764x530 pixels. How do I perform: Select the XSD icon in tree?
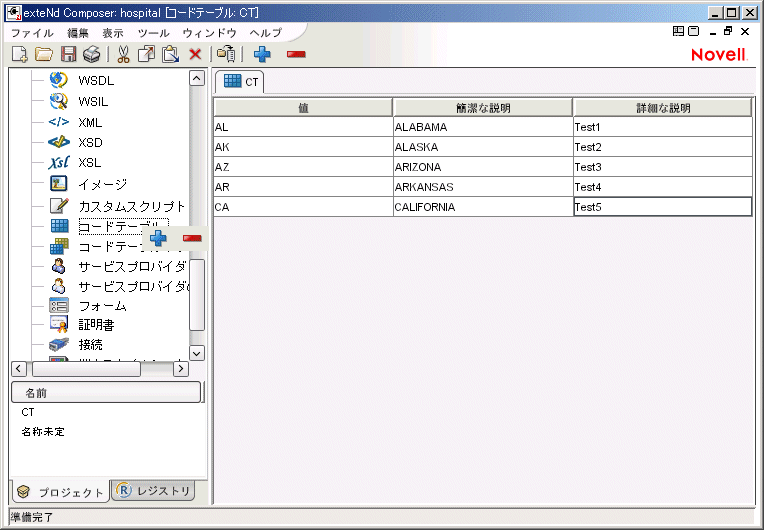pos(58,142)
